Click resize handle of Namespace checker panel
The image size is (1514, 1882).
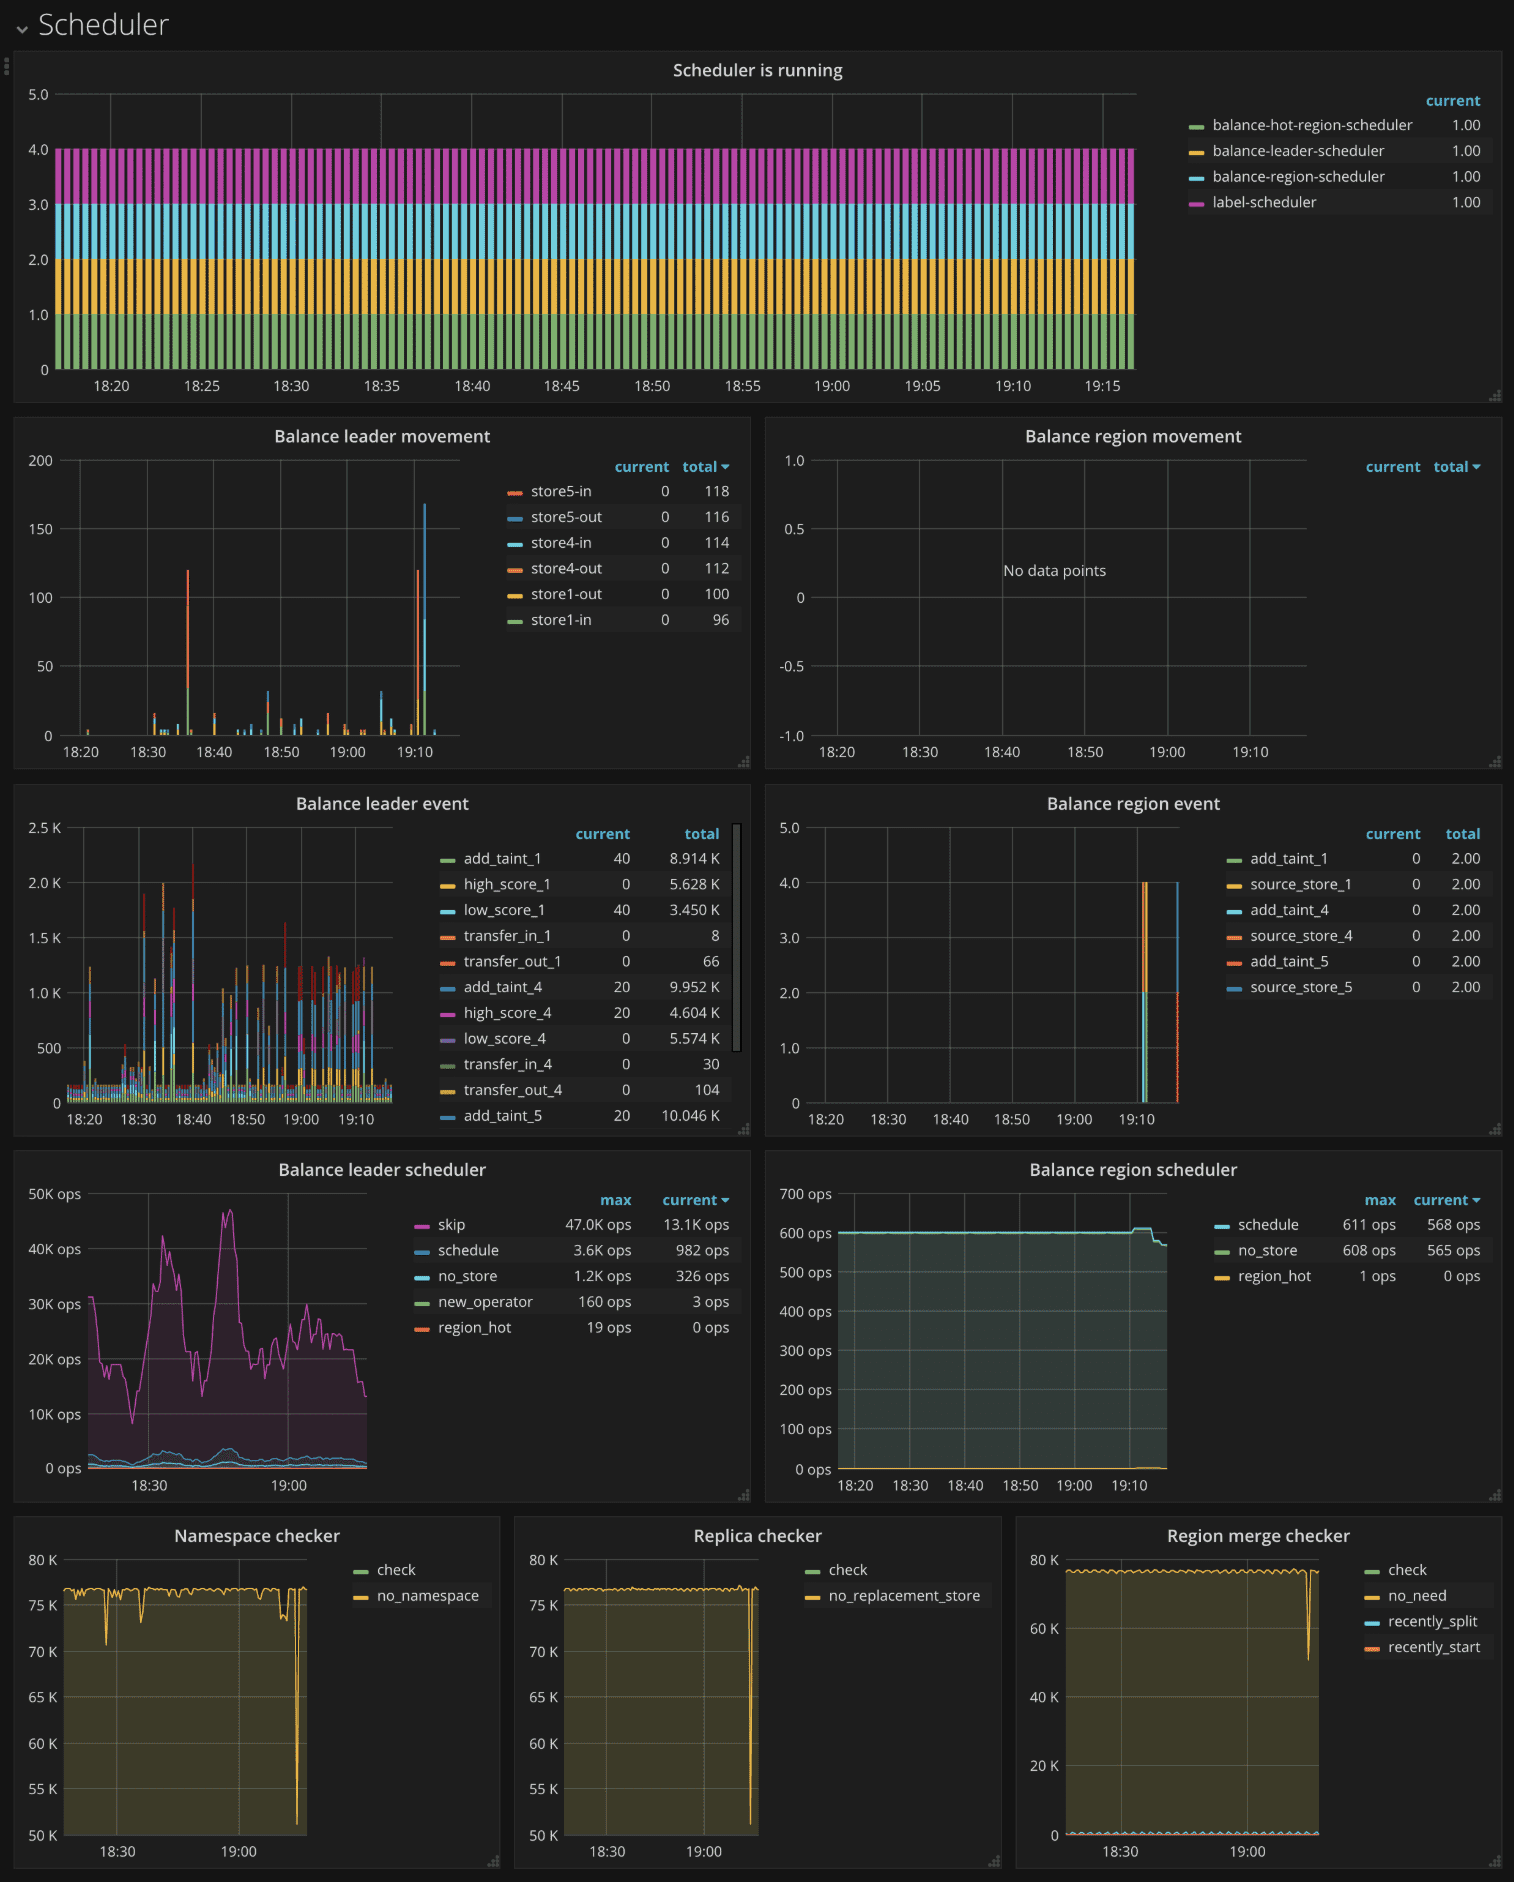[x=492, y=1861]
